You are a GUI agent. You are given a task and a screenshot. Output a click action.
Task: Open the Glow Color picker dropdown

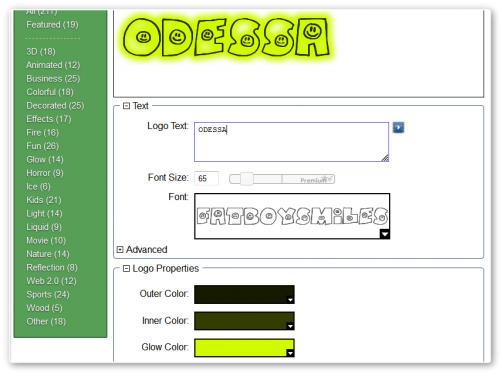(x=290, y=353)
